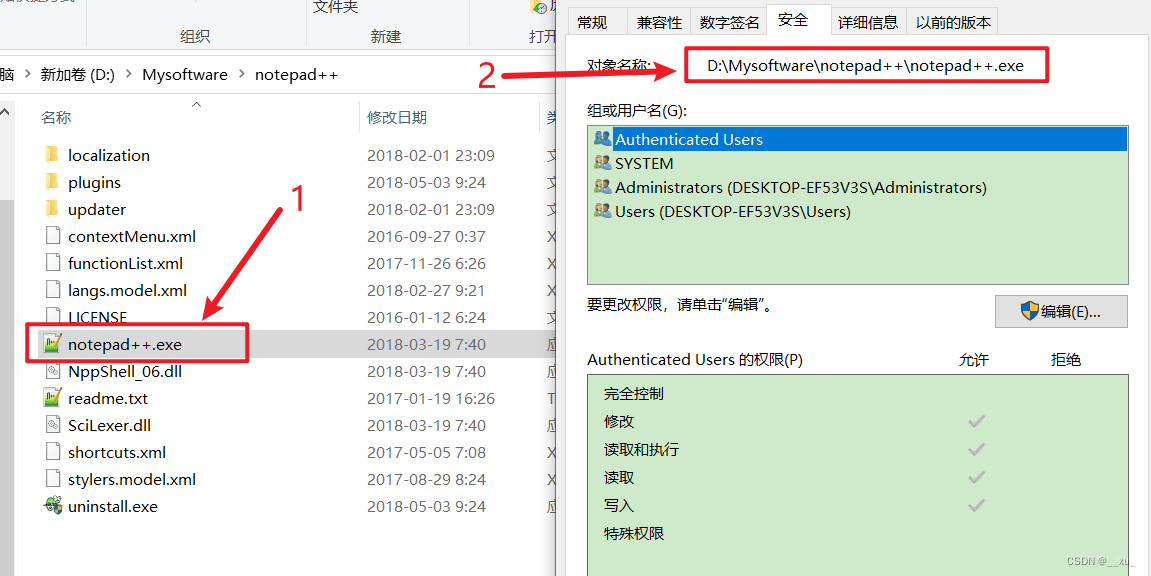Open the 以前的版本 tab

[953, 22]
